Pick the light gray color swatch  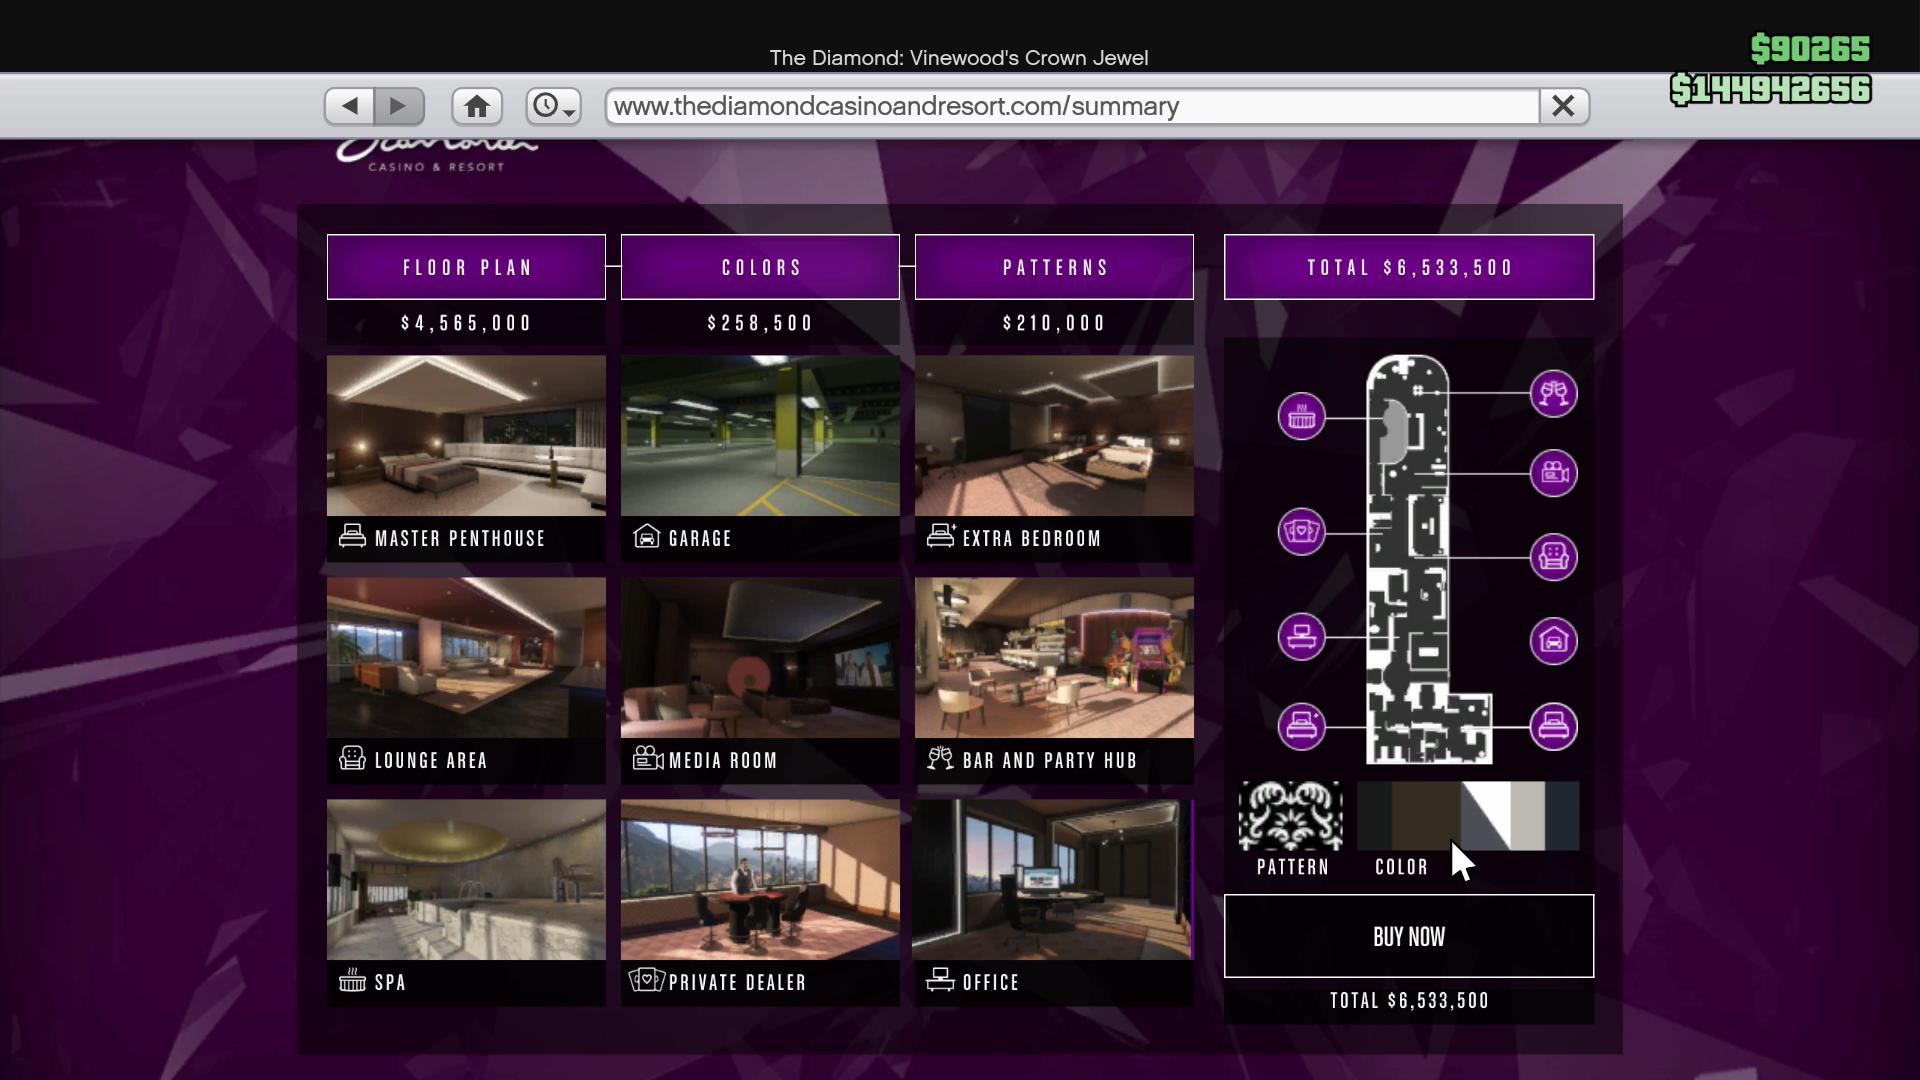click(1528, 816)
